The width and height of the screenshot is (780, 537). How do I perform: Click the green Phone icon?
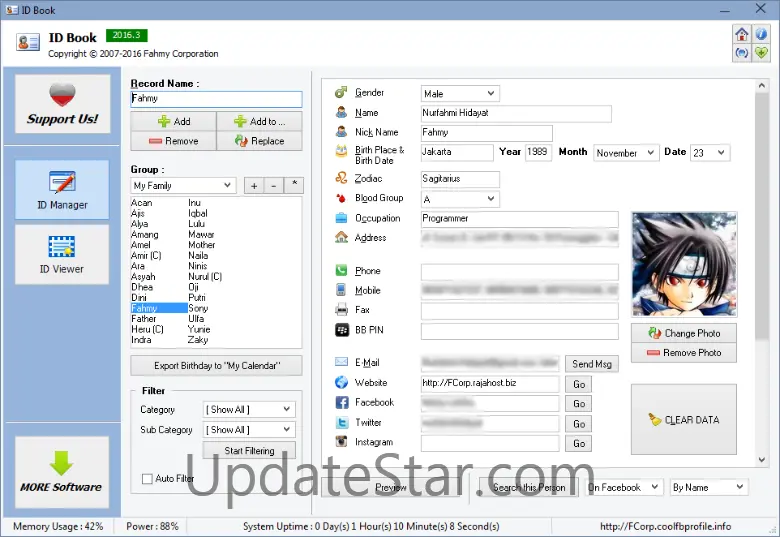point(341,270)
